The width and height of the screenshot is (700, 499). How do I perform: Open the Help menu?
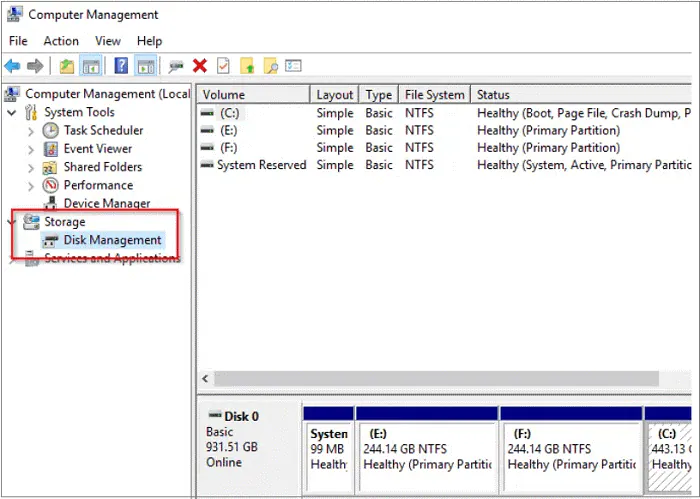point(149,41)
